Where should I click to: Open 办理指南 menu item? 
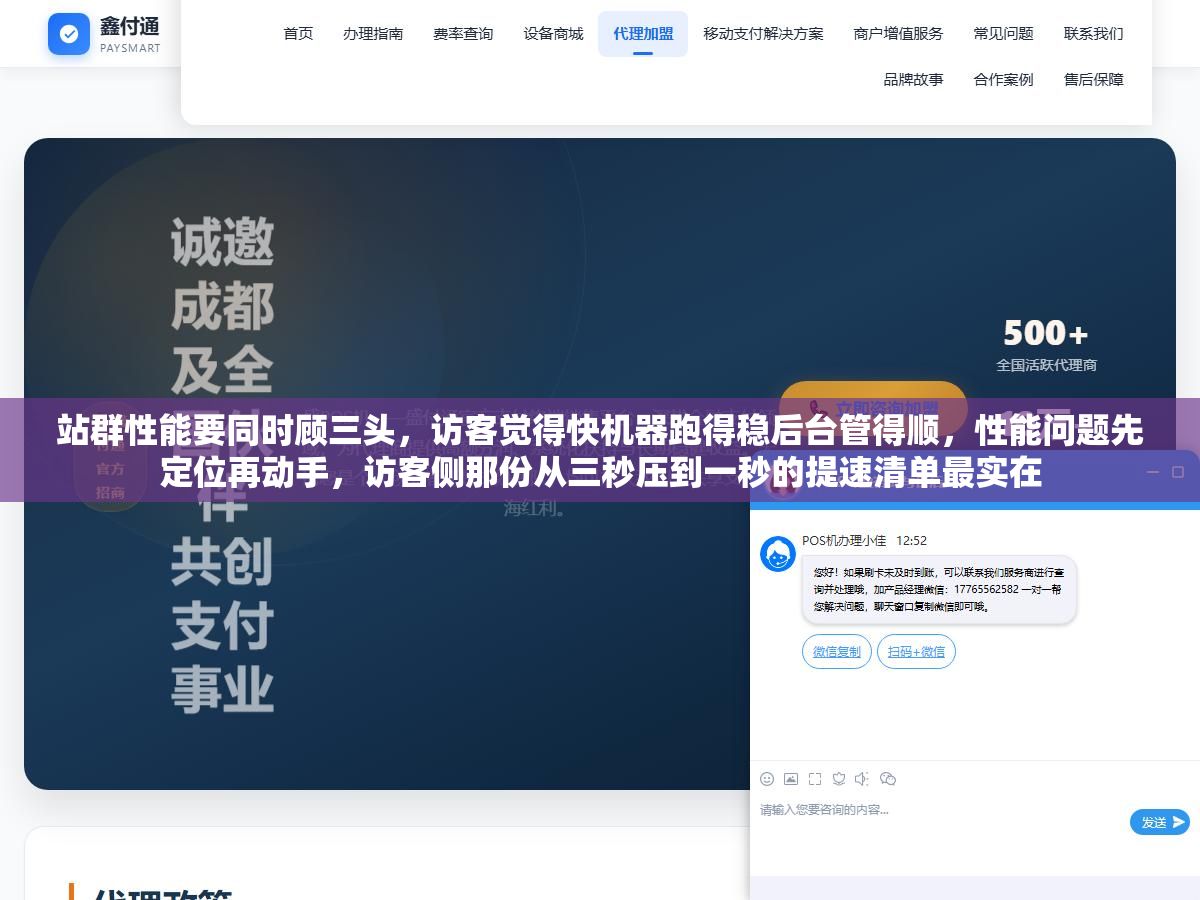[x=373, y=34]
